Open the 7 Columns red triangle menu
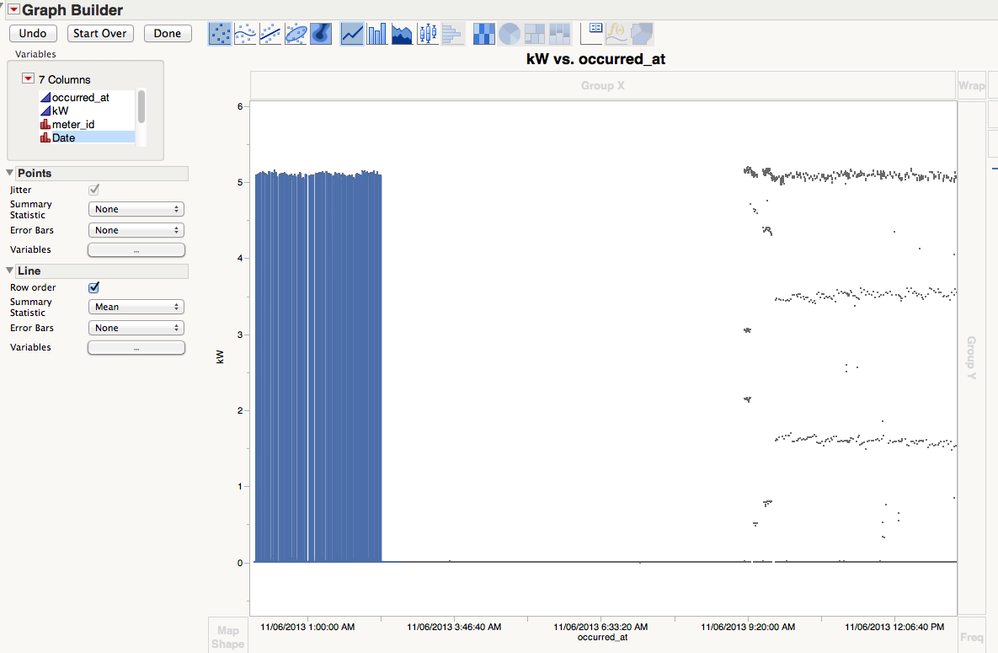This screenshot has width=998, height=653. 28,78
